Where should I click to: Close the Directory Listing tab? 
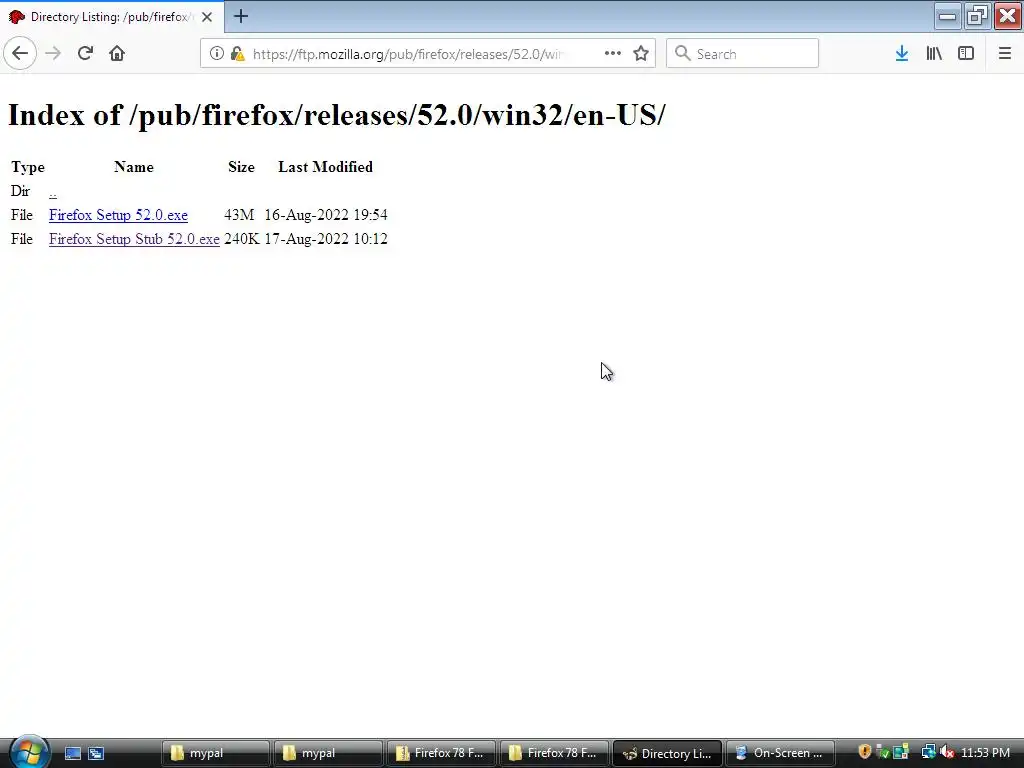point(207,17)
